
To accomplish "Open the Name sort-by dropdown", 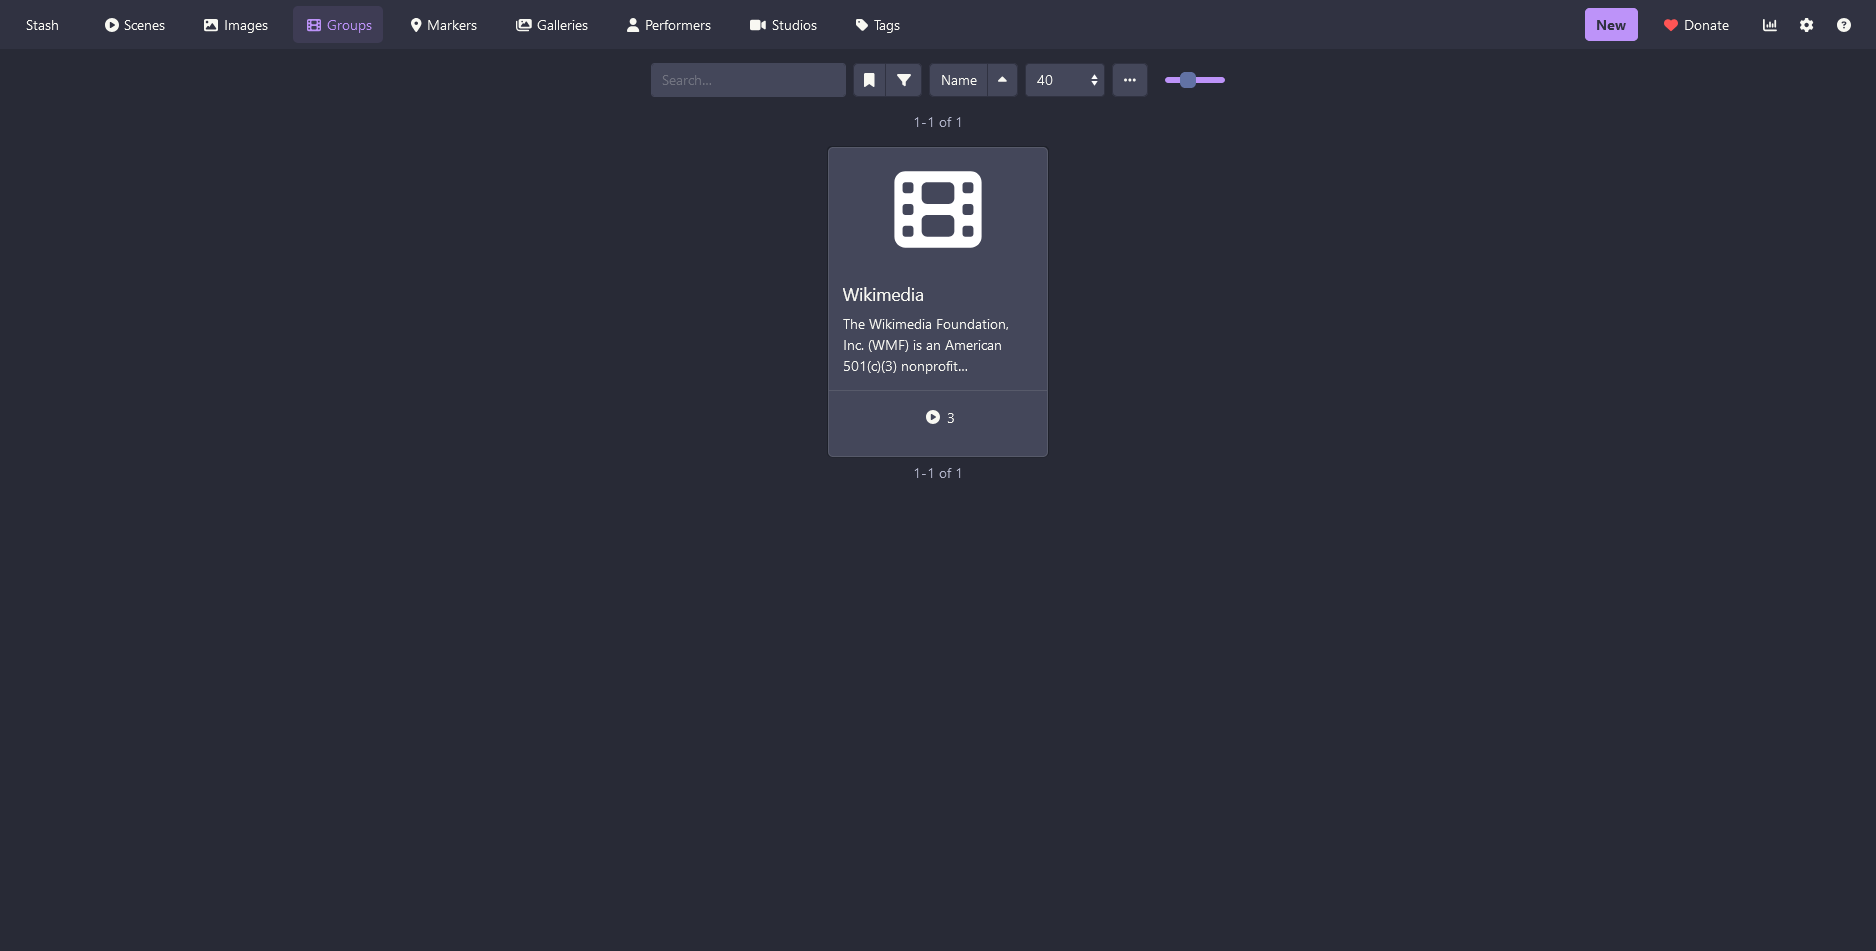I will pyautogui.click(x=958, y=80).
